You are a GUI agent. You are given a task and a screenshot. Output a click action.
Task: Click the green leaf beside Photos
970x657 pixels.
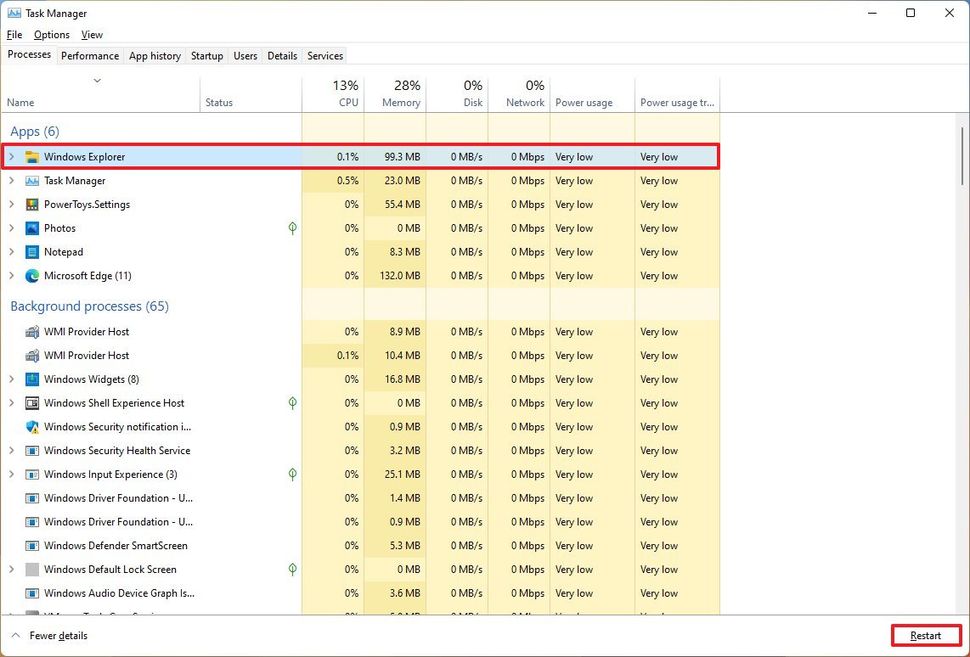click(x=292, y=228)
